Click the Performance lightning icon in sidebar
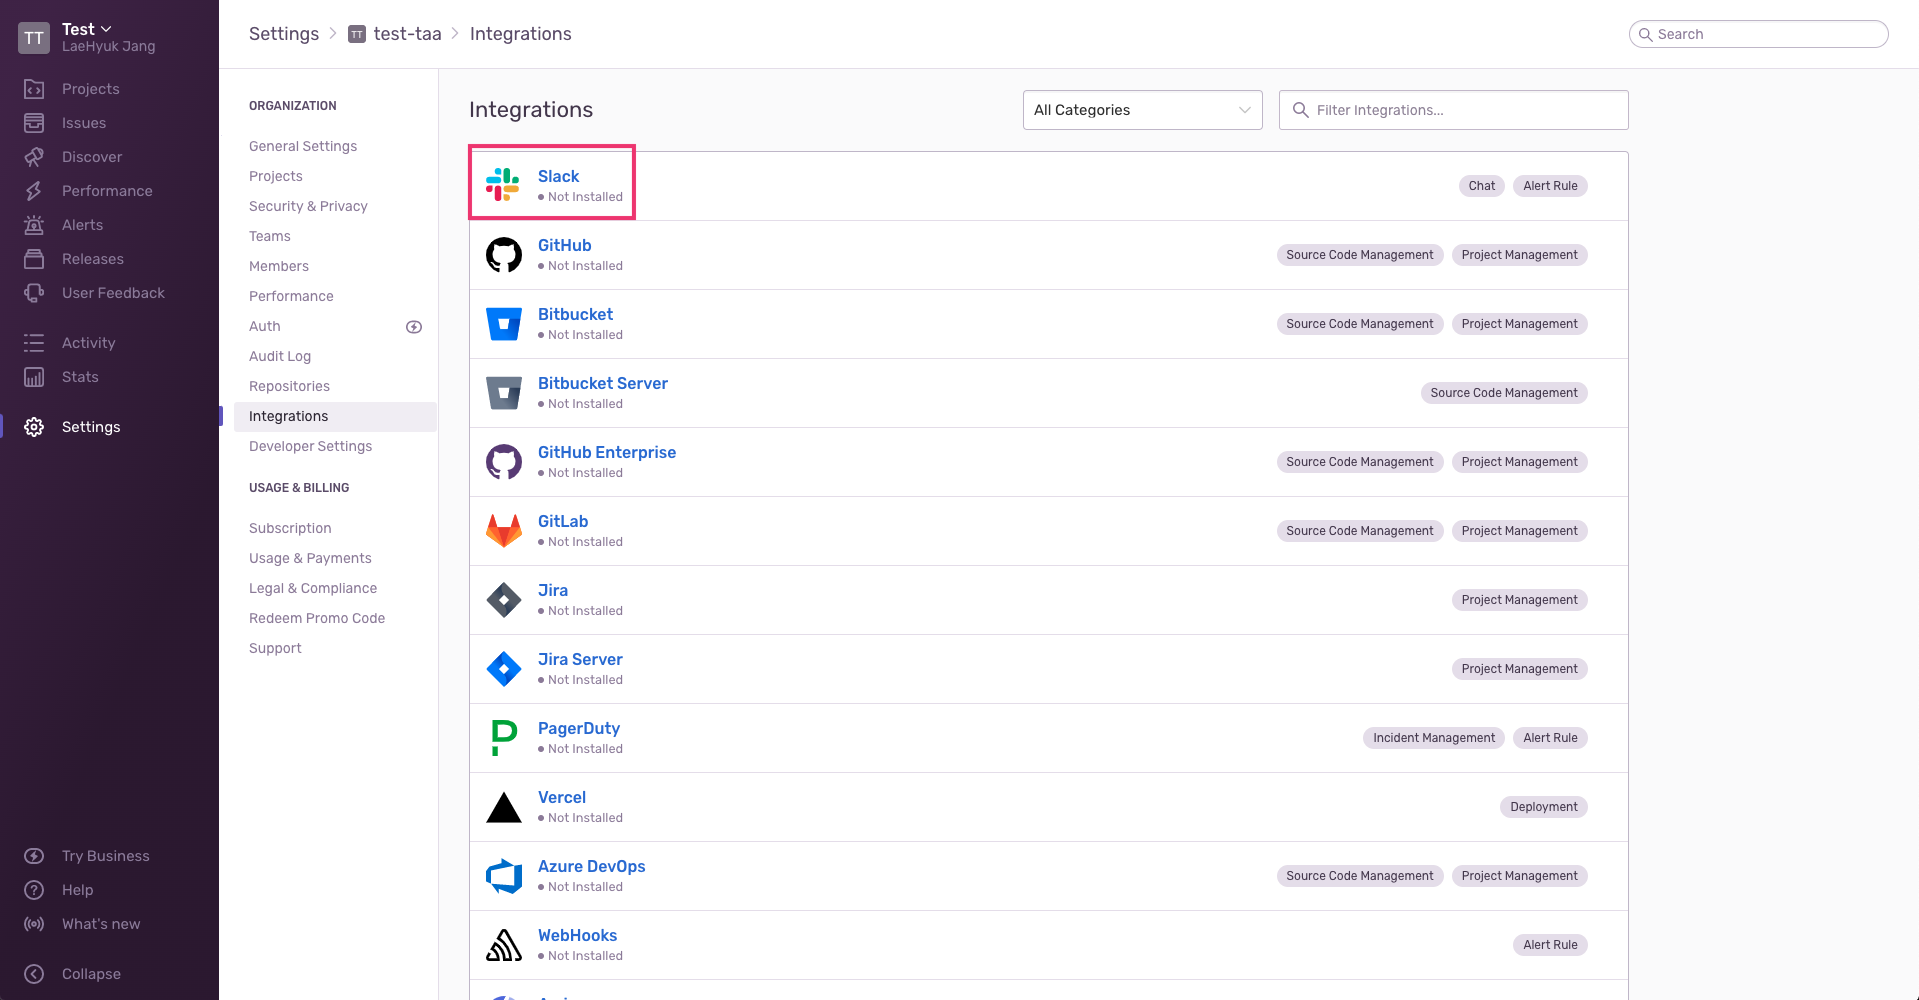This screenshot has width=1919, height=1000. point(34,191)
